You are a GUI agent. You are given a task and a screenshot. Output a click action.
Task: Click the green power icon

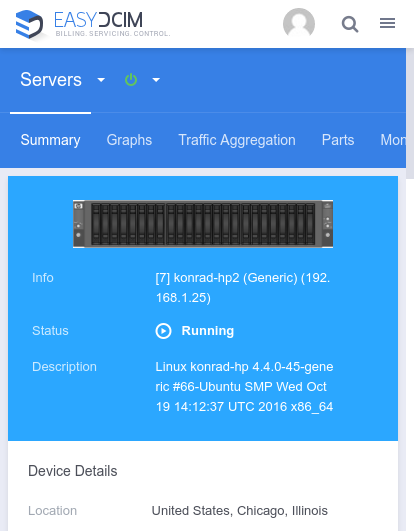pos(131,80)
